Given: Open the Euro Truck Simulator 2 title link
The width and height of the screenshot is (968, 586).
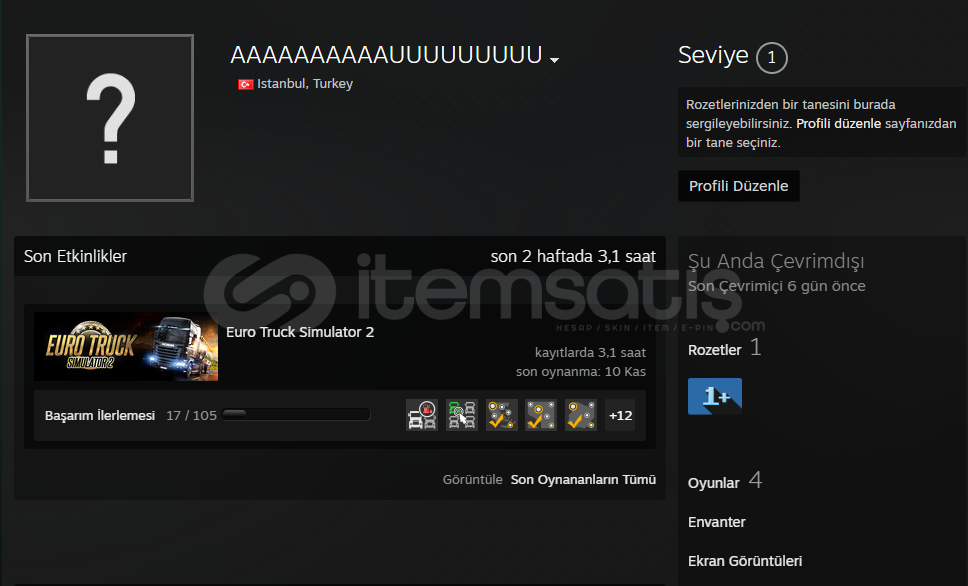Looking at the screenshot, I should point(300,332).
